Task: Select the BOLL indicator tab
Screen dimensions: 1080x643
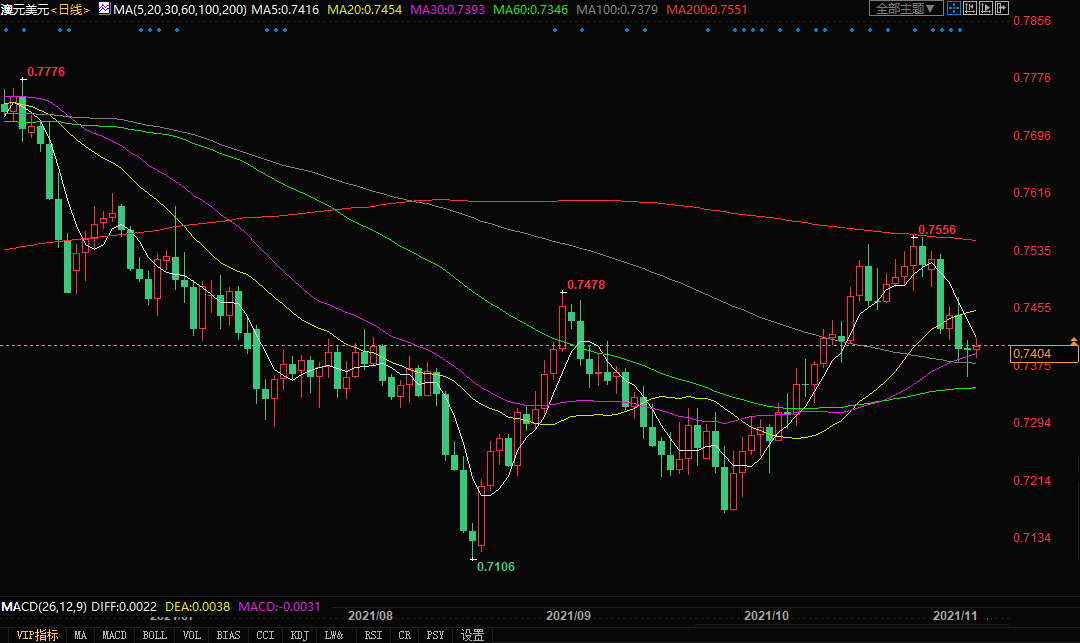Action: 154,635
